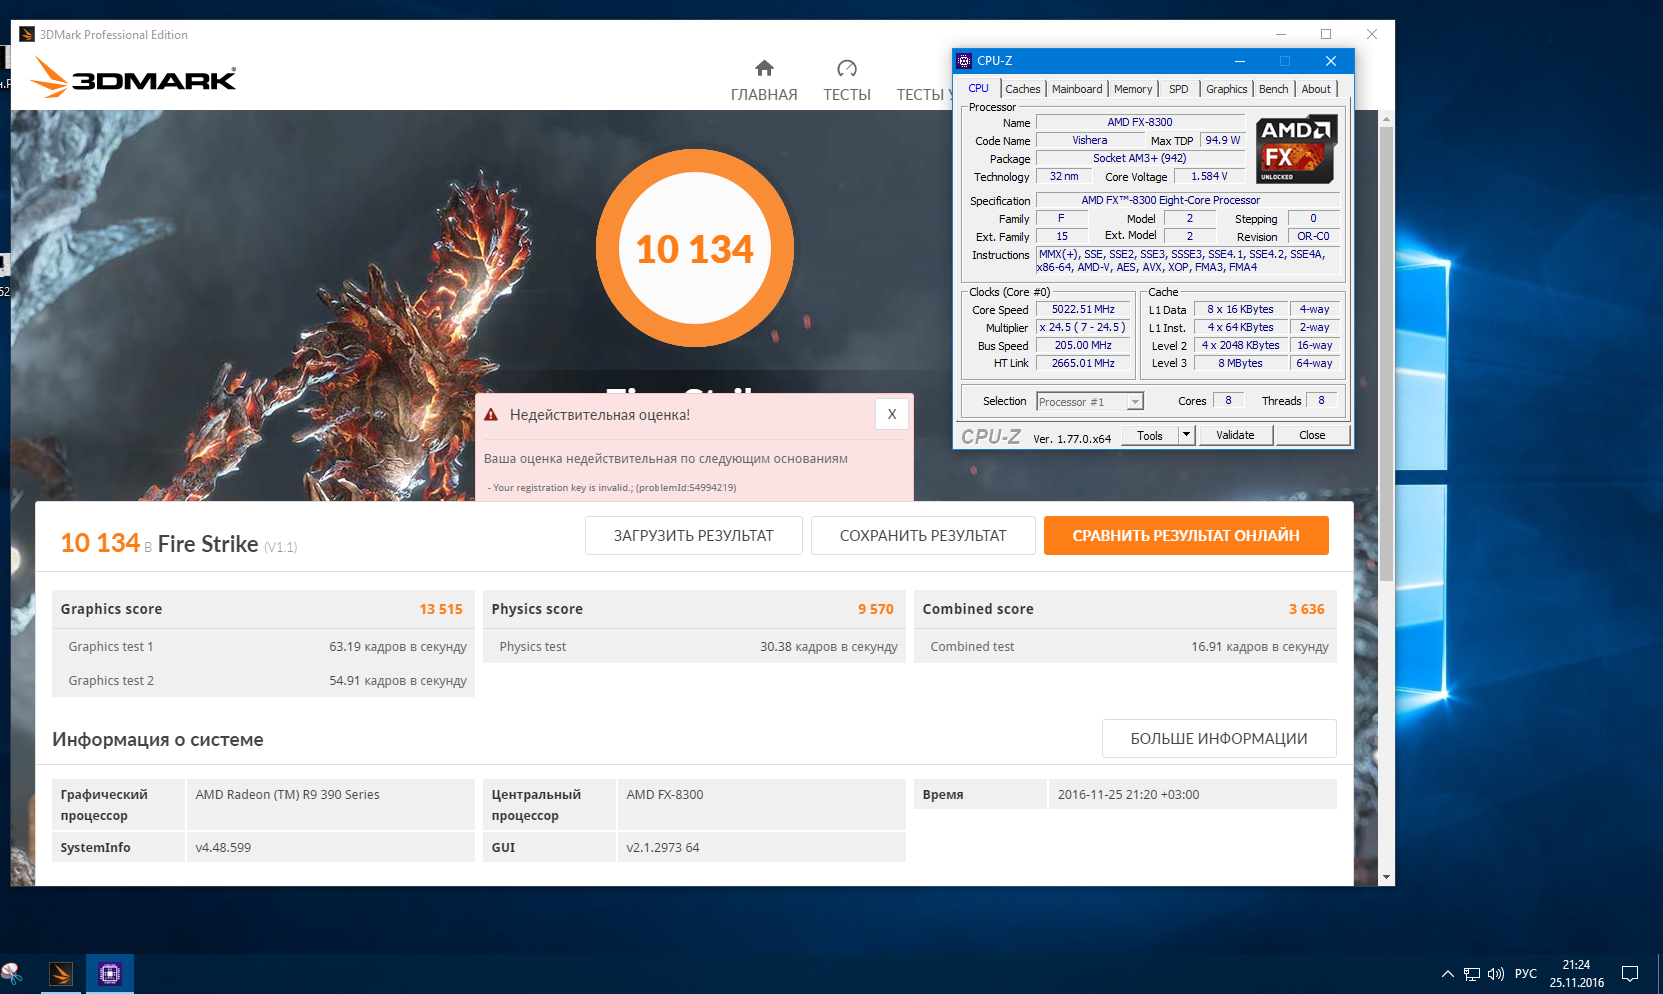Screen dimensions: 1663x994
Task: Open the taskbar clock showing 21:24
Action: 1577,974
